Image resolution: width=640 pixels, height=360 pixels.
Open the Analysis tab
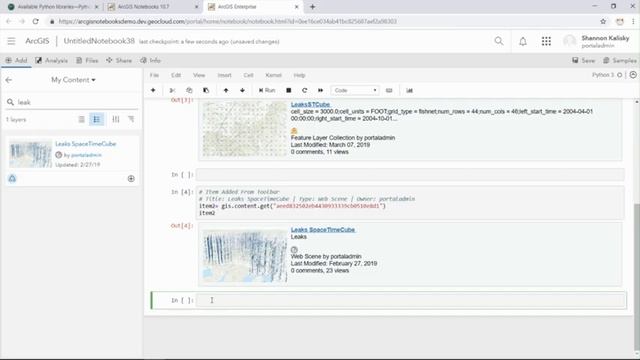(x=51, y=60)
